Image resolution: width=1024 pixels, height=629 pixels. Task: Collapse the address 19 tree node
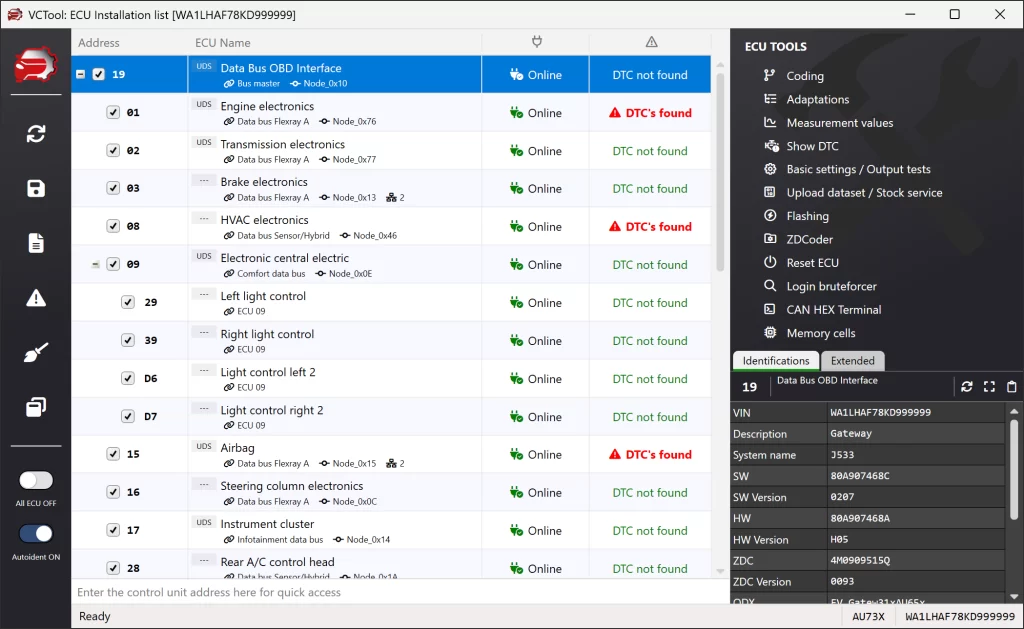pos(81,75)
